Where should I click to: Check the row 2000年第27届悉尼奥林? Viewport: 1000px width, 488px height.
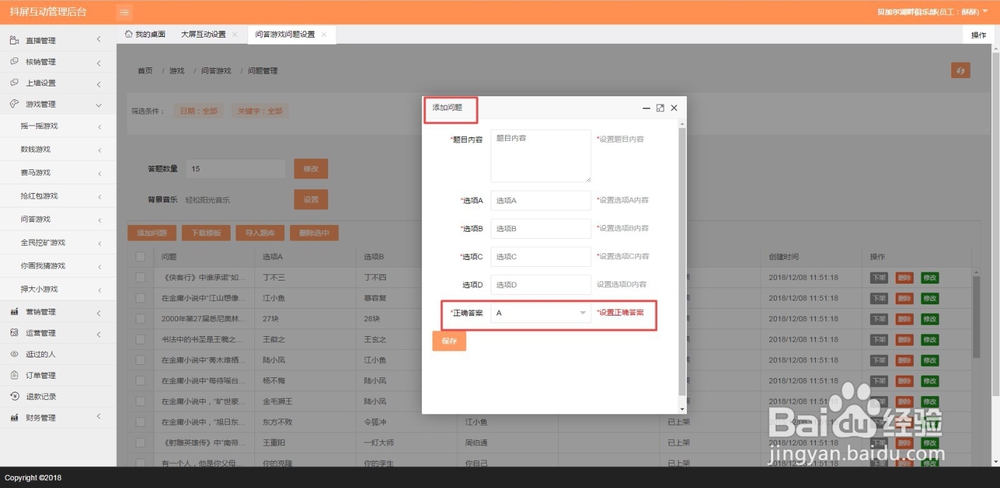tap(140, 318)
